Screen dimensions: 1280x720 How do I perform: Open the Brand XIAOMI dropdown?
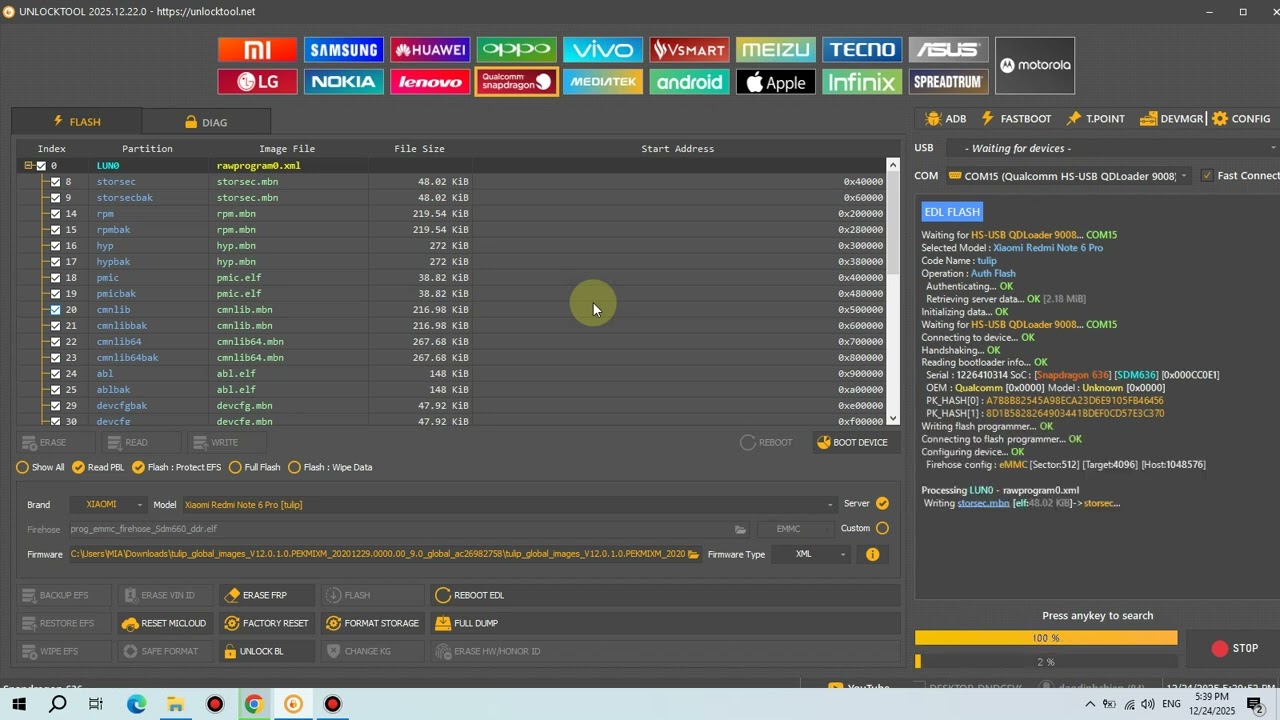108,505
